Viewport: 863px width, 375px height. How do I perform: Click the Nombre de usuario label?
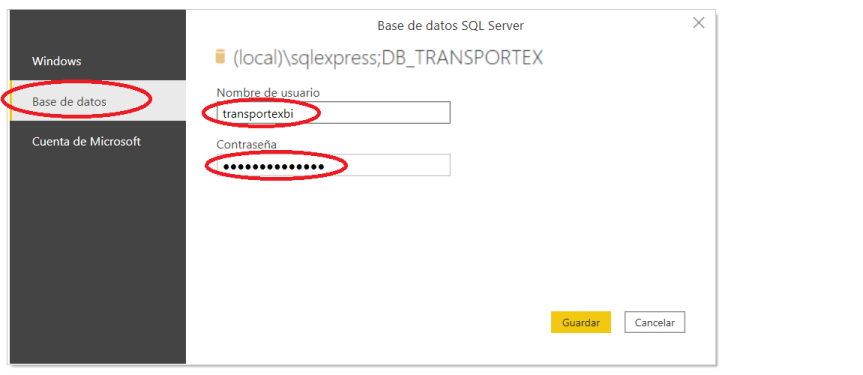pos(268,93)
